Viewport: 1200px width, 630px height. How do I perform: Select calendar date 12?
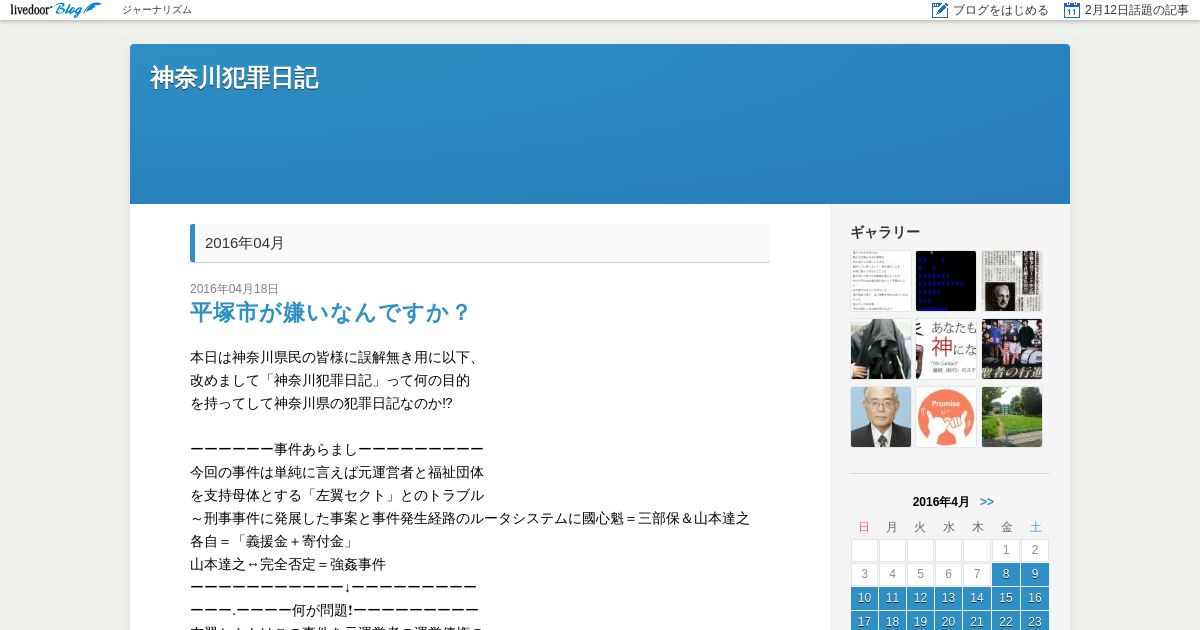tap(921, 598)
